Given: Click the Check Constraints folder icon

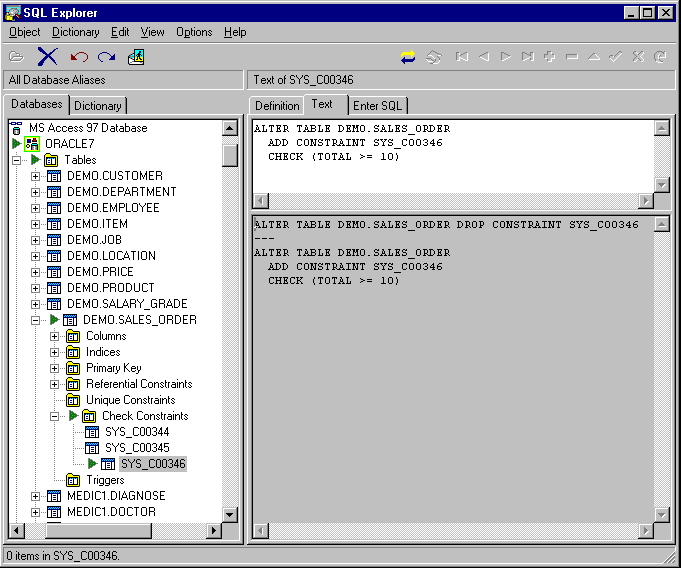Looking at the screenshot, I should (x=90, y=416).
